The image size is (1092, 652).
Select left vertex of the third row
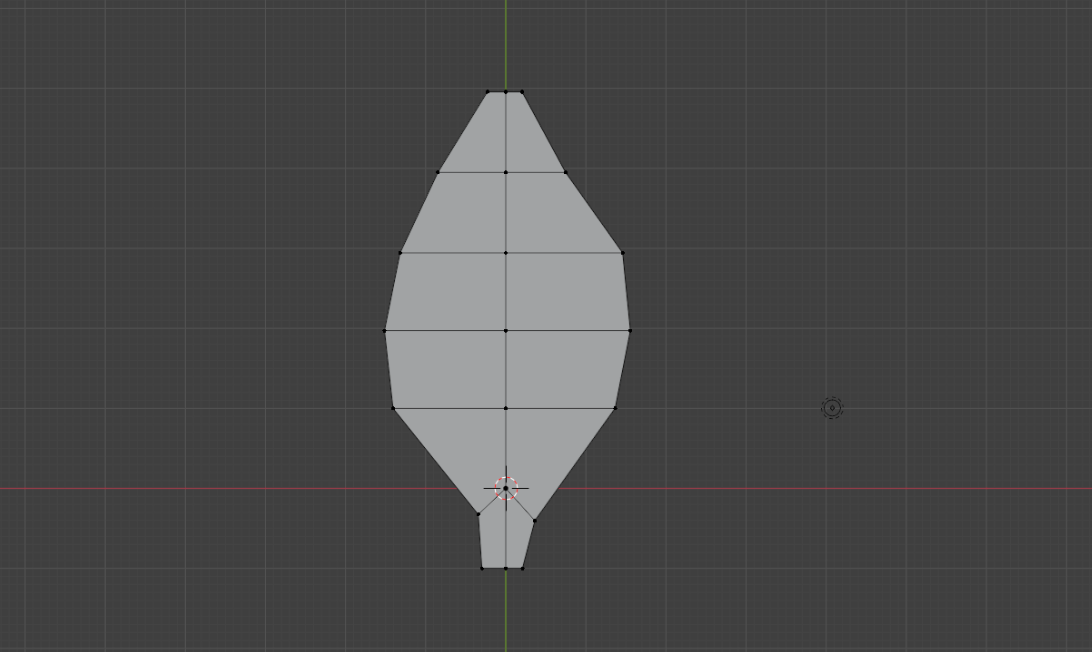400,253
